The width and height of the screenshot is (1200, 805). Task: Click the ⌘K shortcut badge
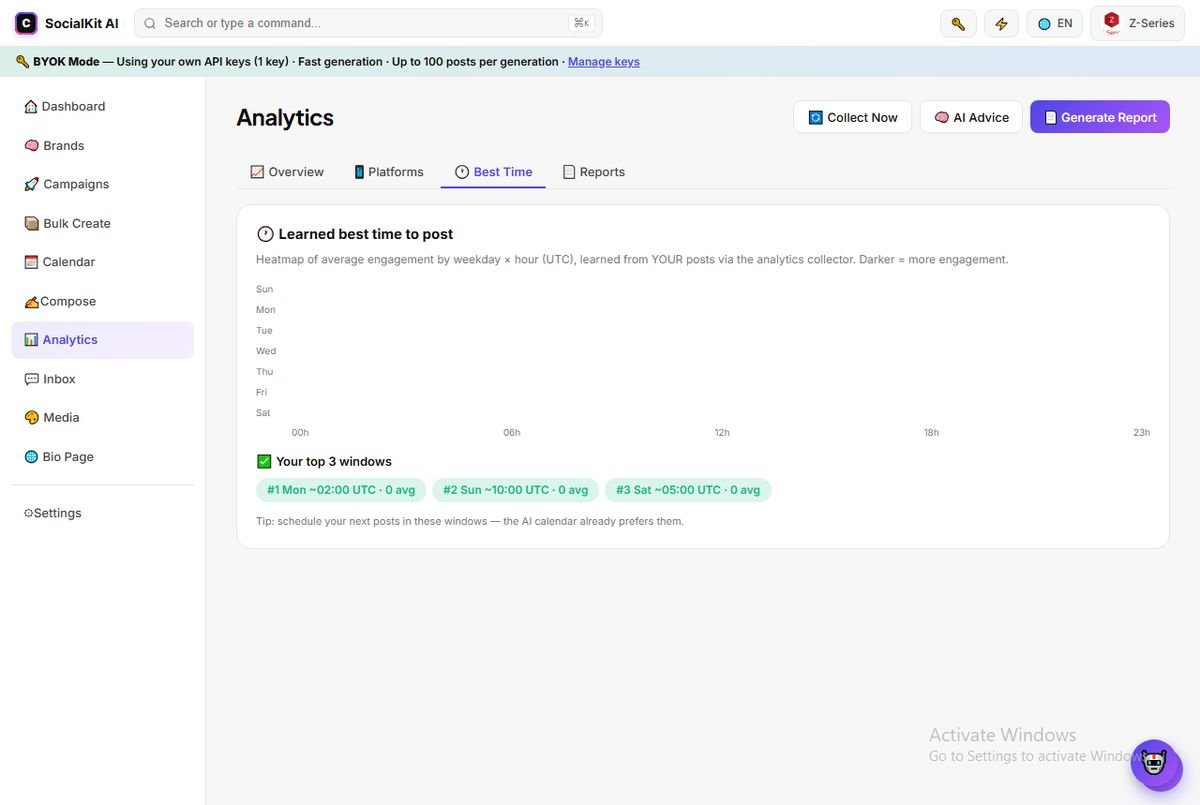coord(581,23)
